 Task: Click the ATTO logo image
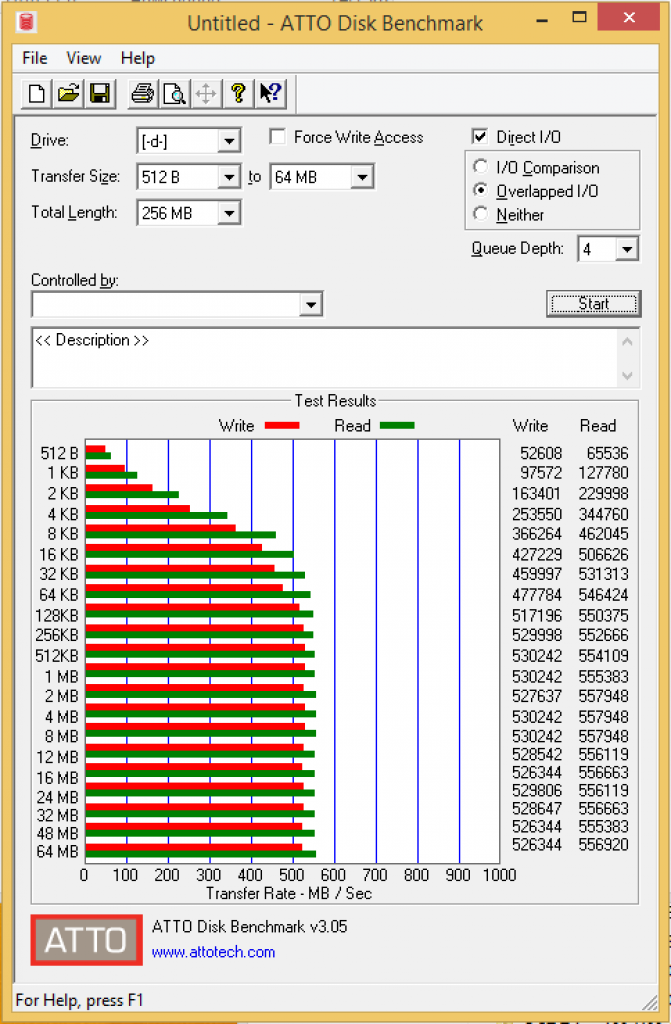(x=86, y=940)
